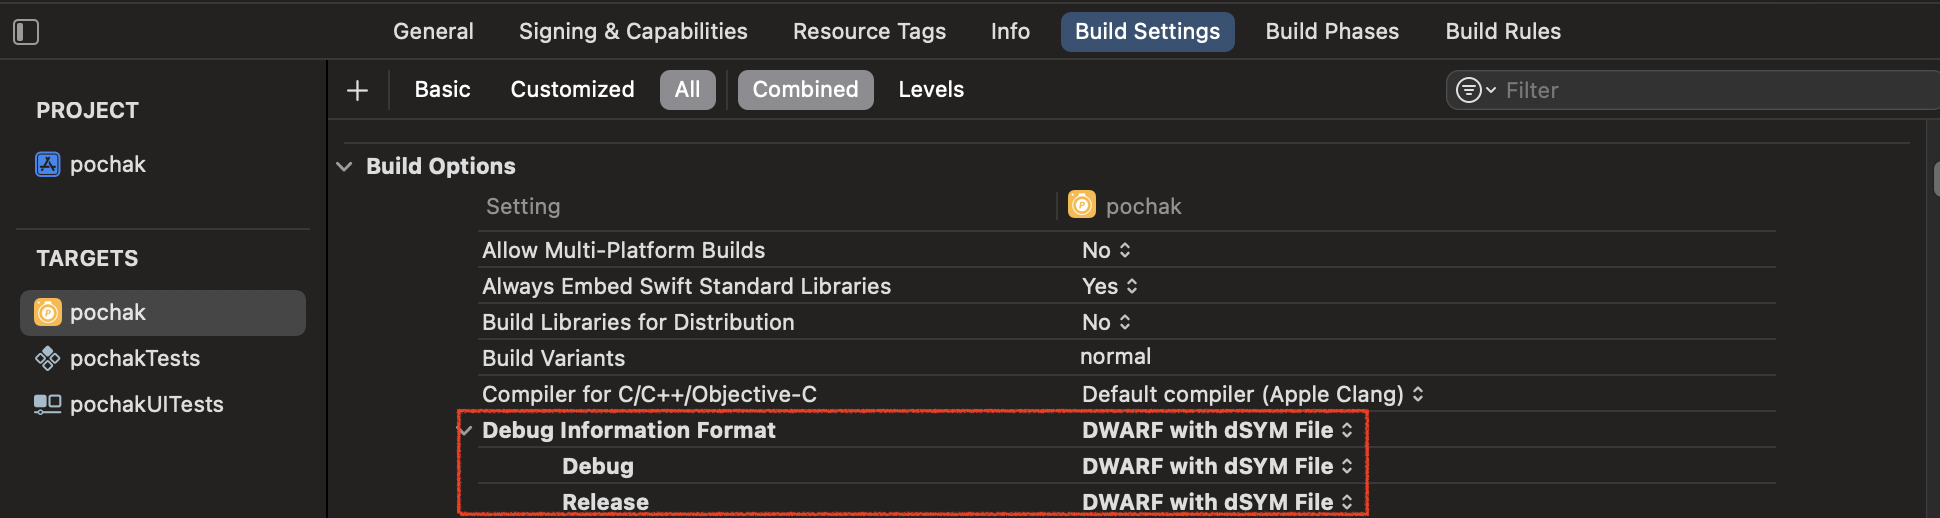Switch to Levels view mode

point(931,90)
